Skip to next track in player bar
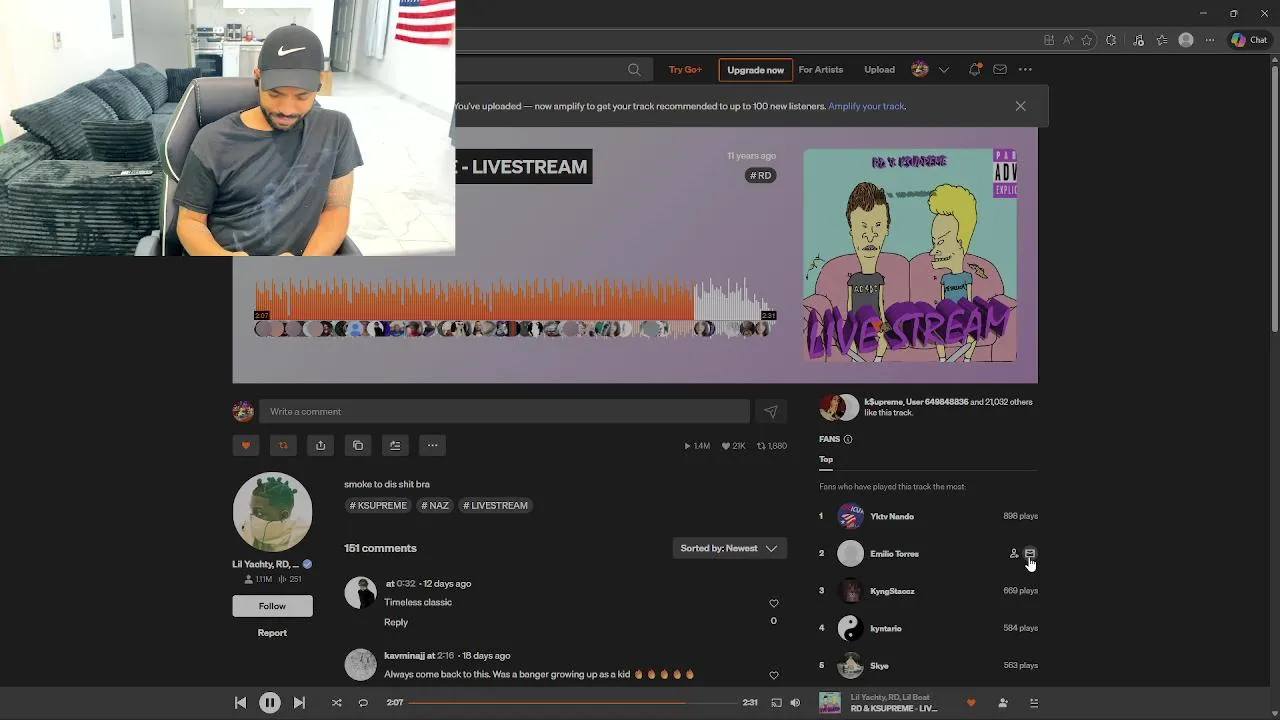 [x=299, y=703]
